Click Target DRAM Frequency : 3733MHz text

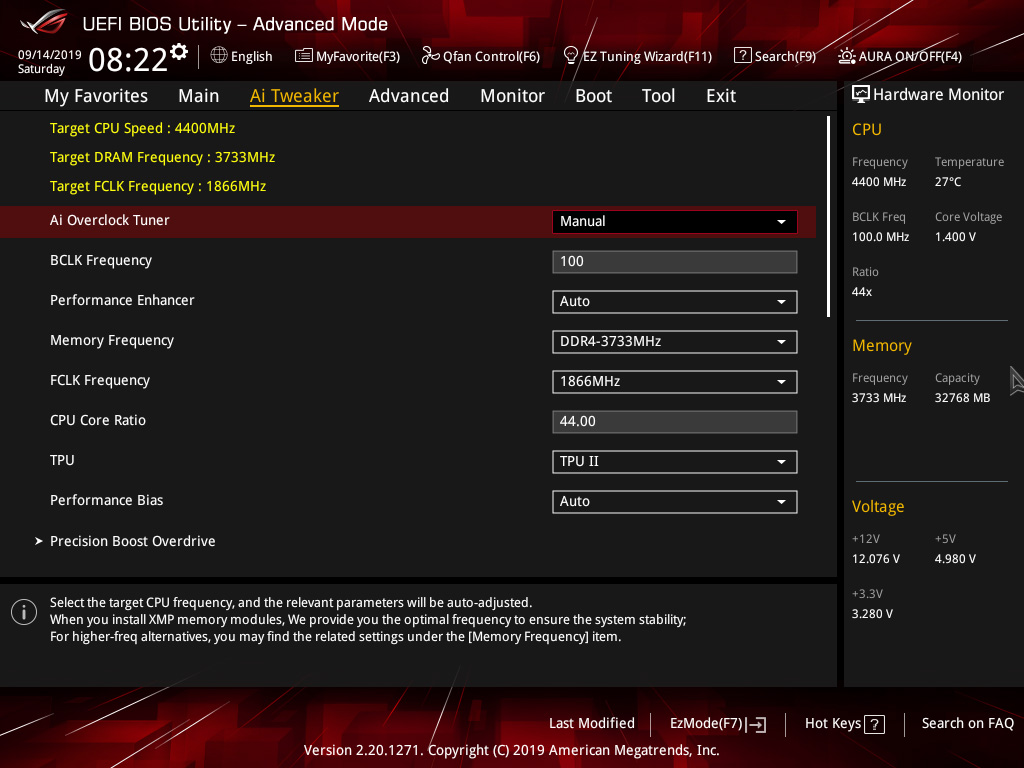tap(163, 157)
